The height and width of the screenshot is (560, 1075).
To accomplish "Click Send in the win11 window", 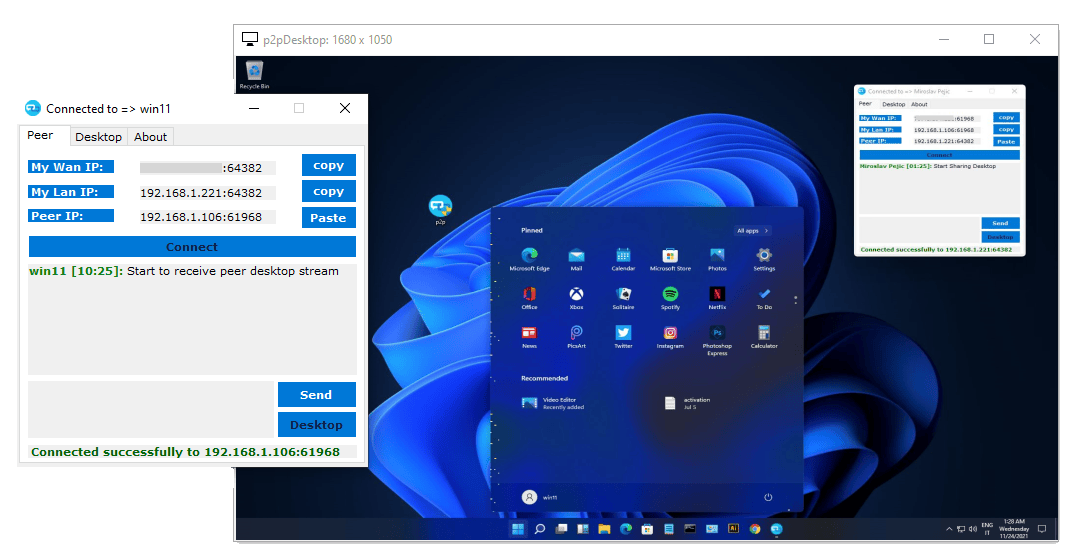I will 316,395.
